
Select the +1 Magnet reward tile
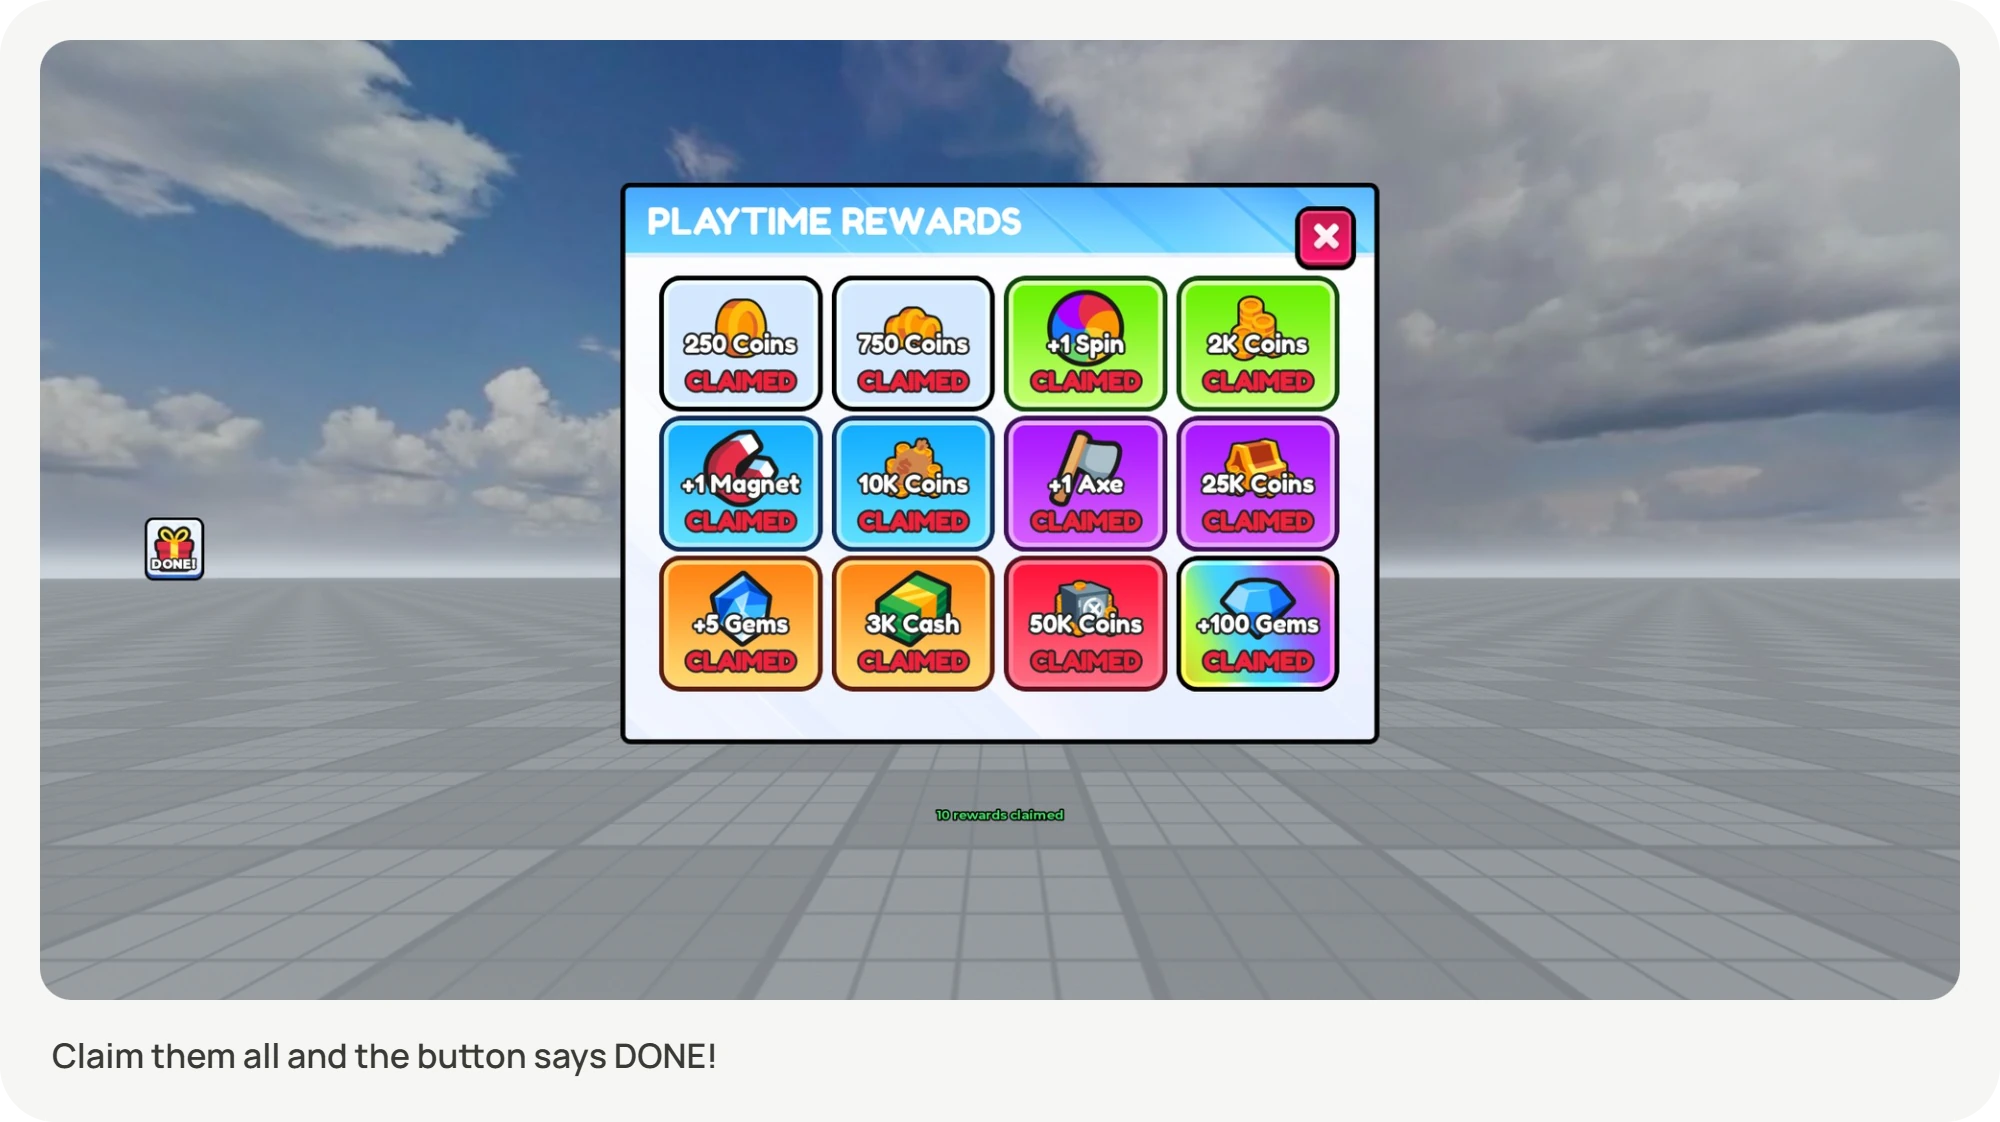point(740,484)
